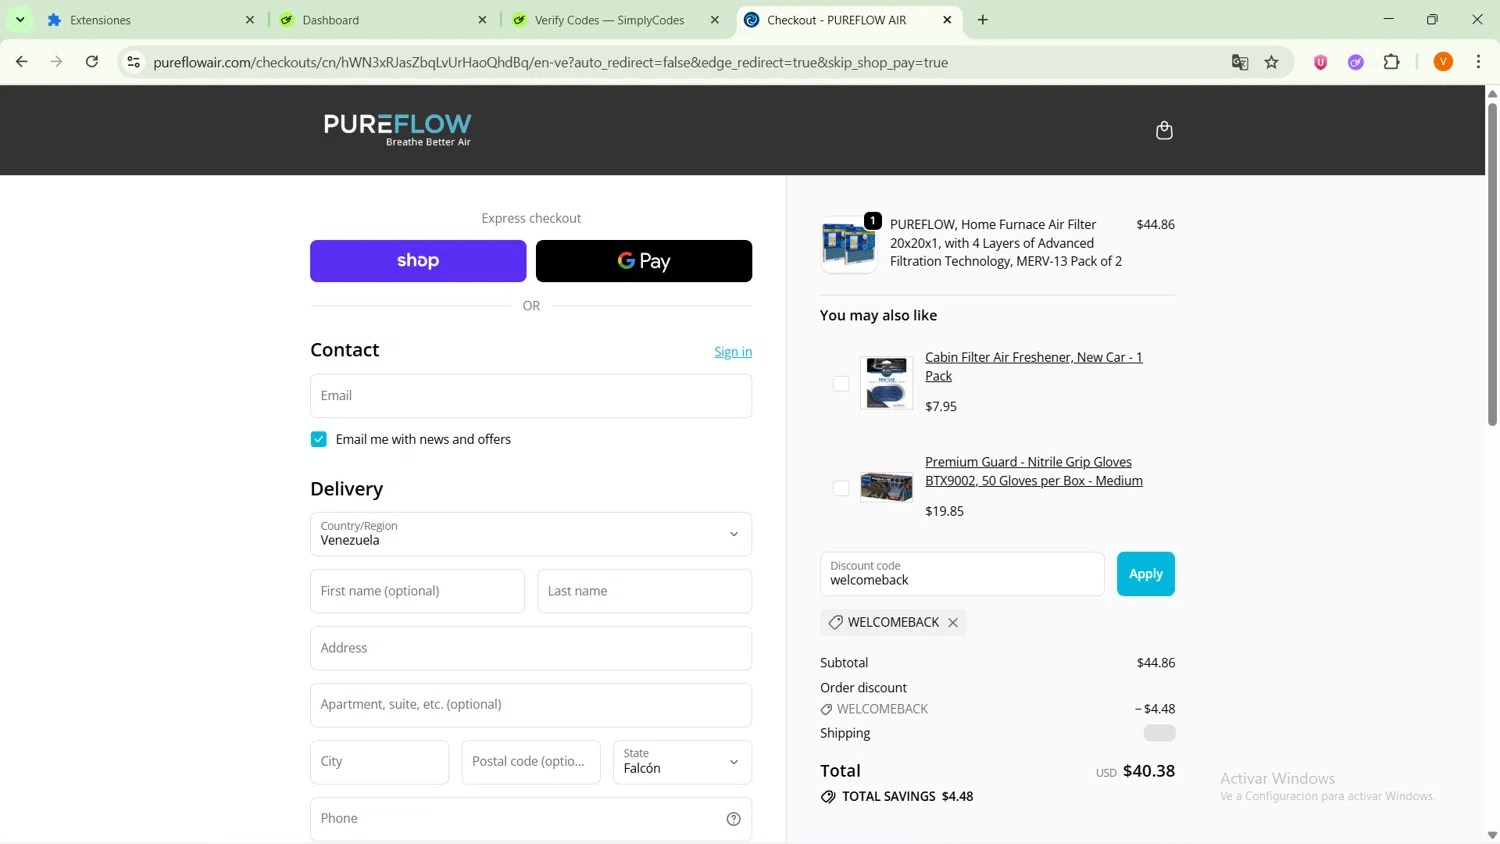Open Premium Guard Nitrile Grip Gloves link
This screenshot has height=844, width=1500.
(1034, 471)
